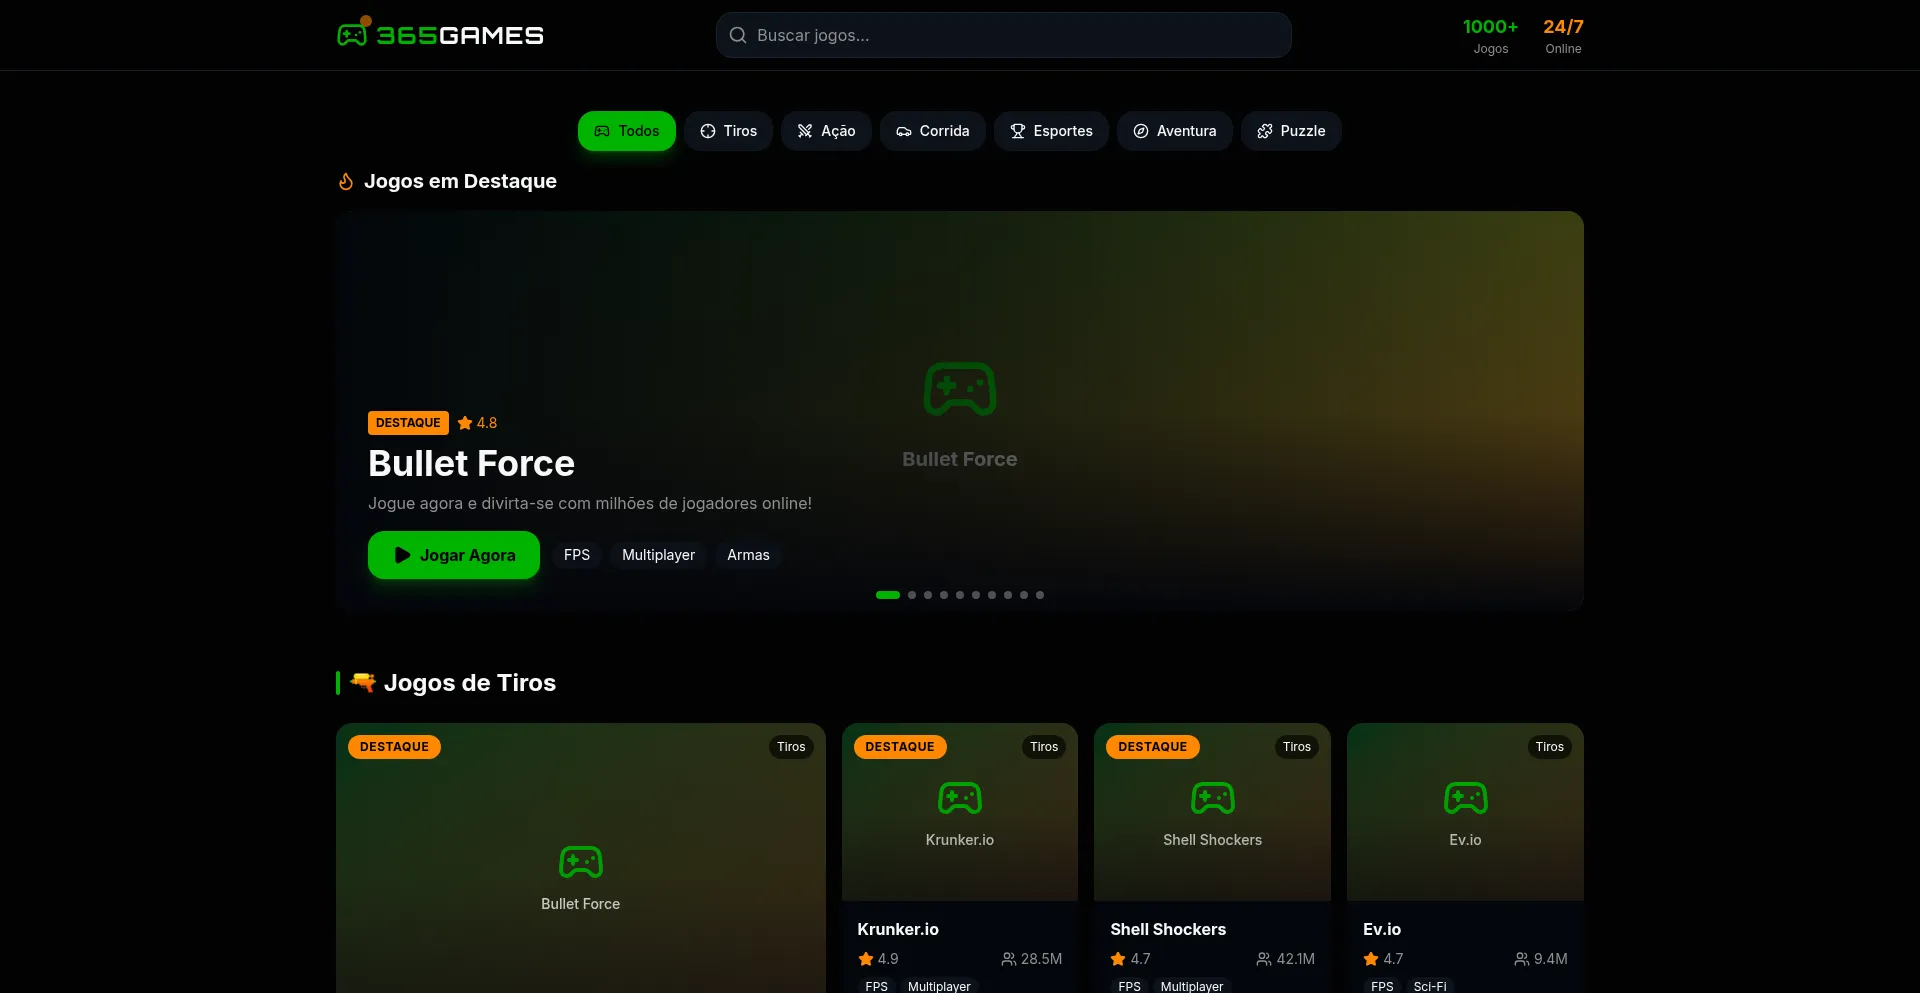This screenshot has height=993, width=1920.
Task: Click the DESTAQUE badge in the featured banner
Action: pos(408,423)
